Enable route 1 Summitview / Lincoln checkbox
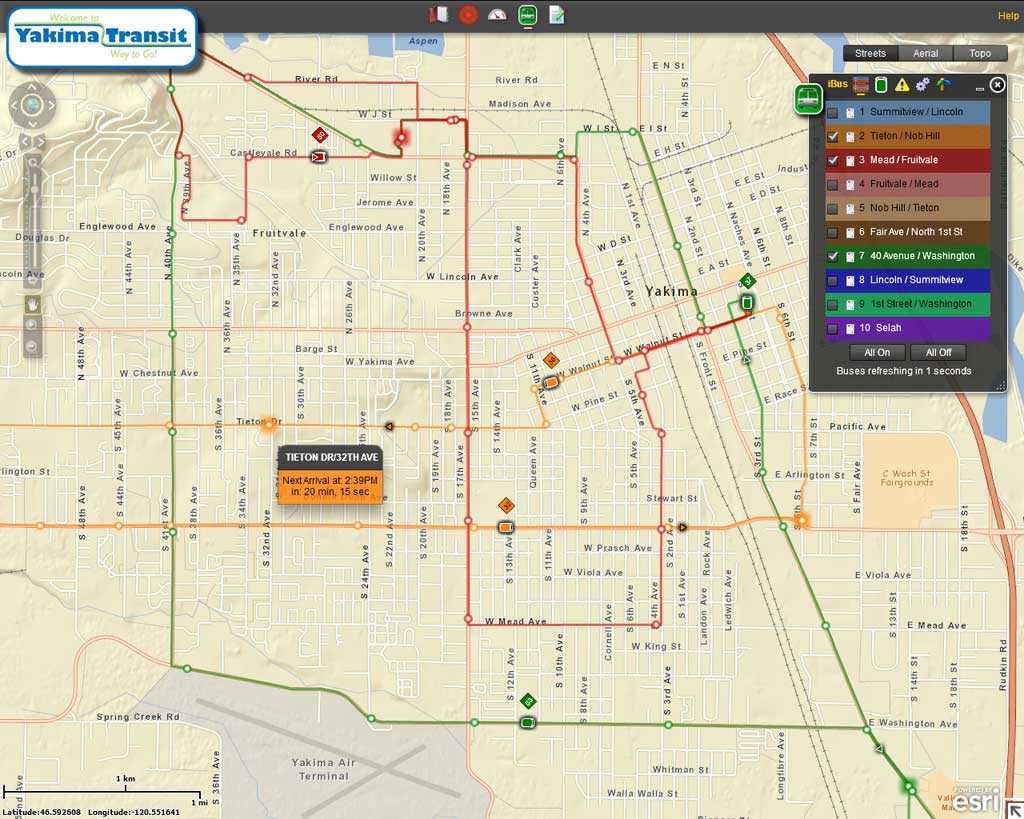Viewport: 1024px width, 819px height. 833,113
